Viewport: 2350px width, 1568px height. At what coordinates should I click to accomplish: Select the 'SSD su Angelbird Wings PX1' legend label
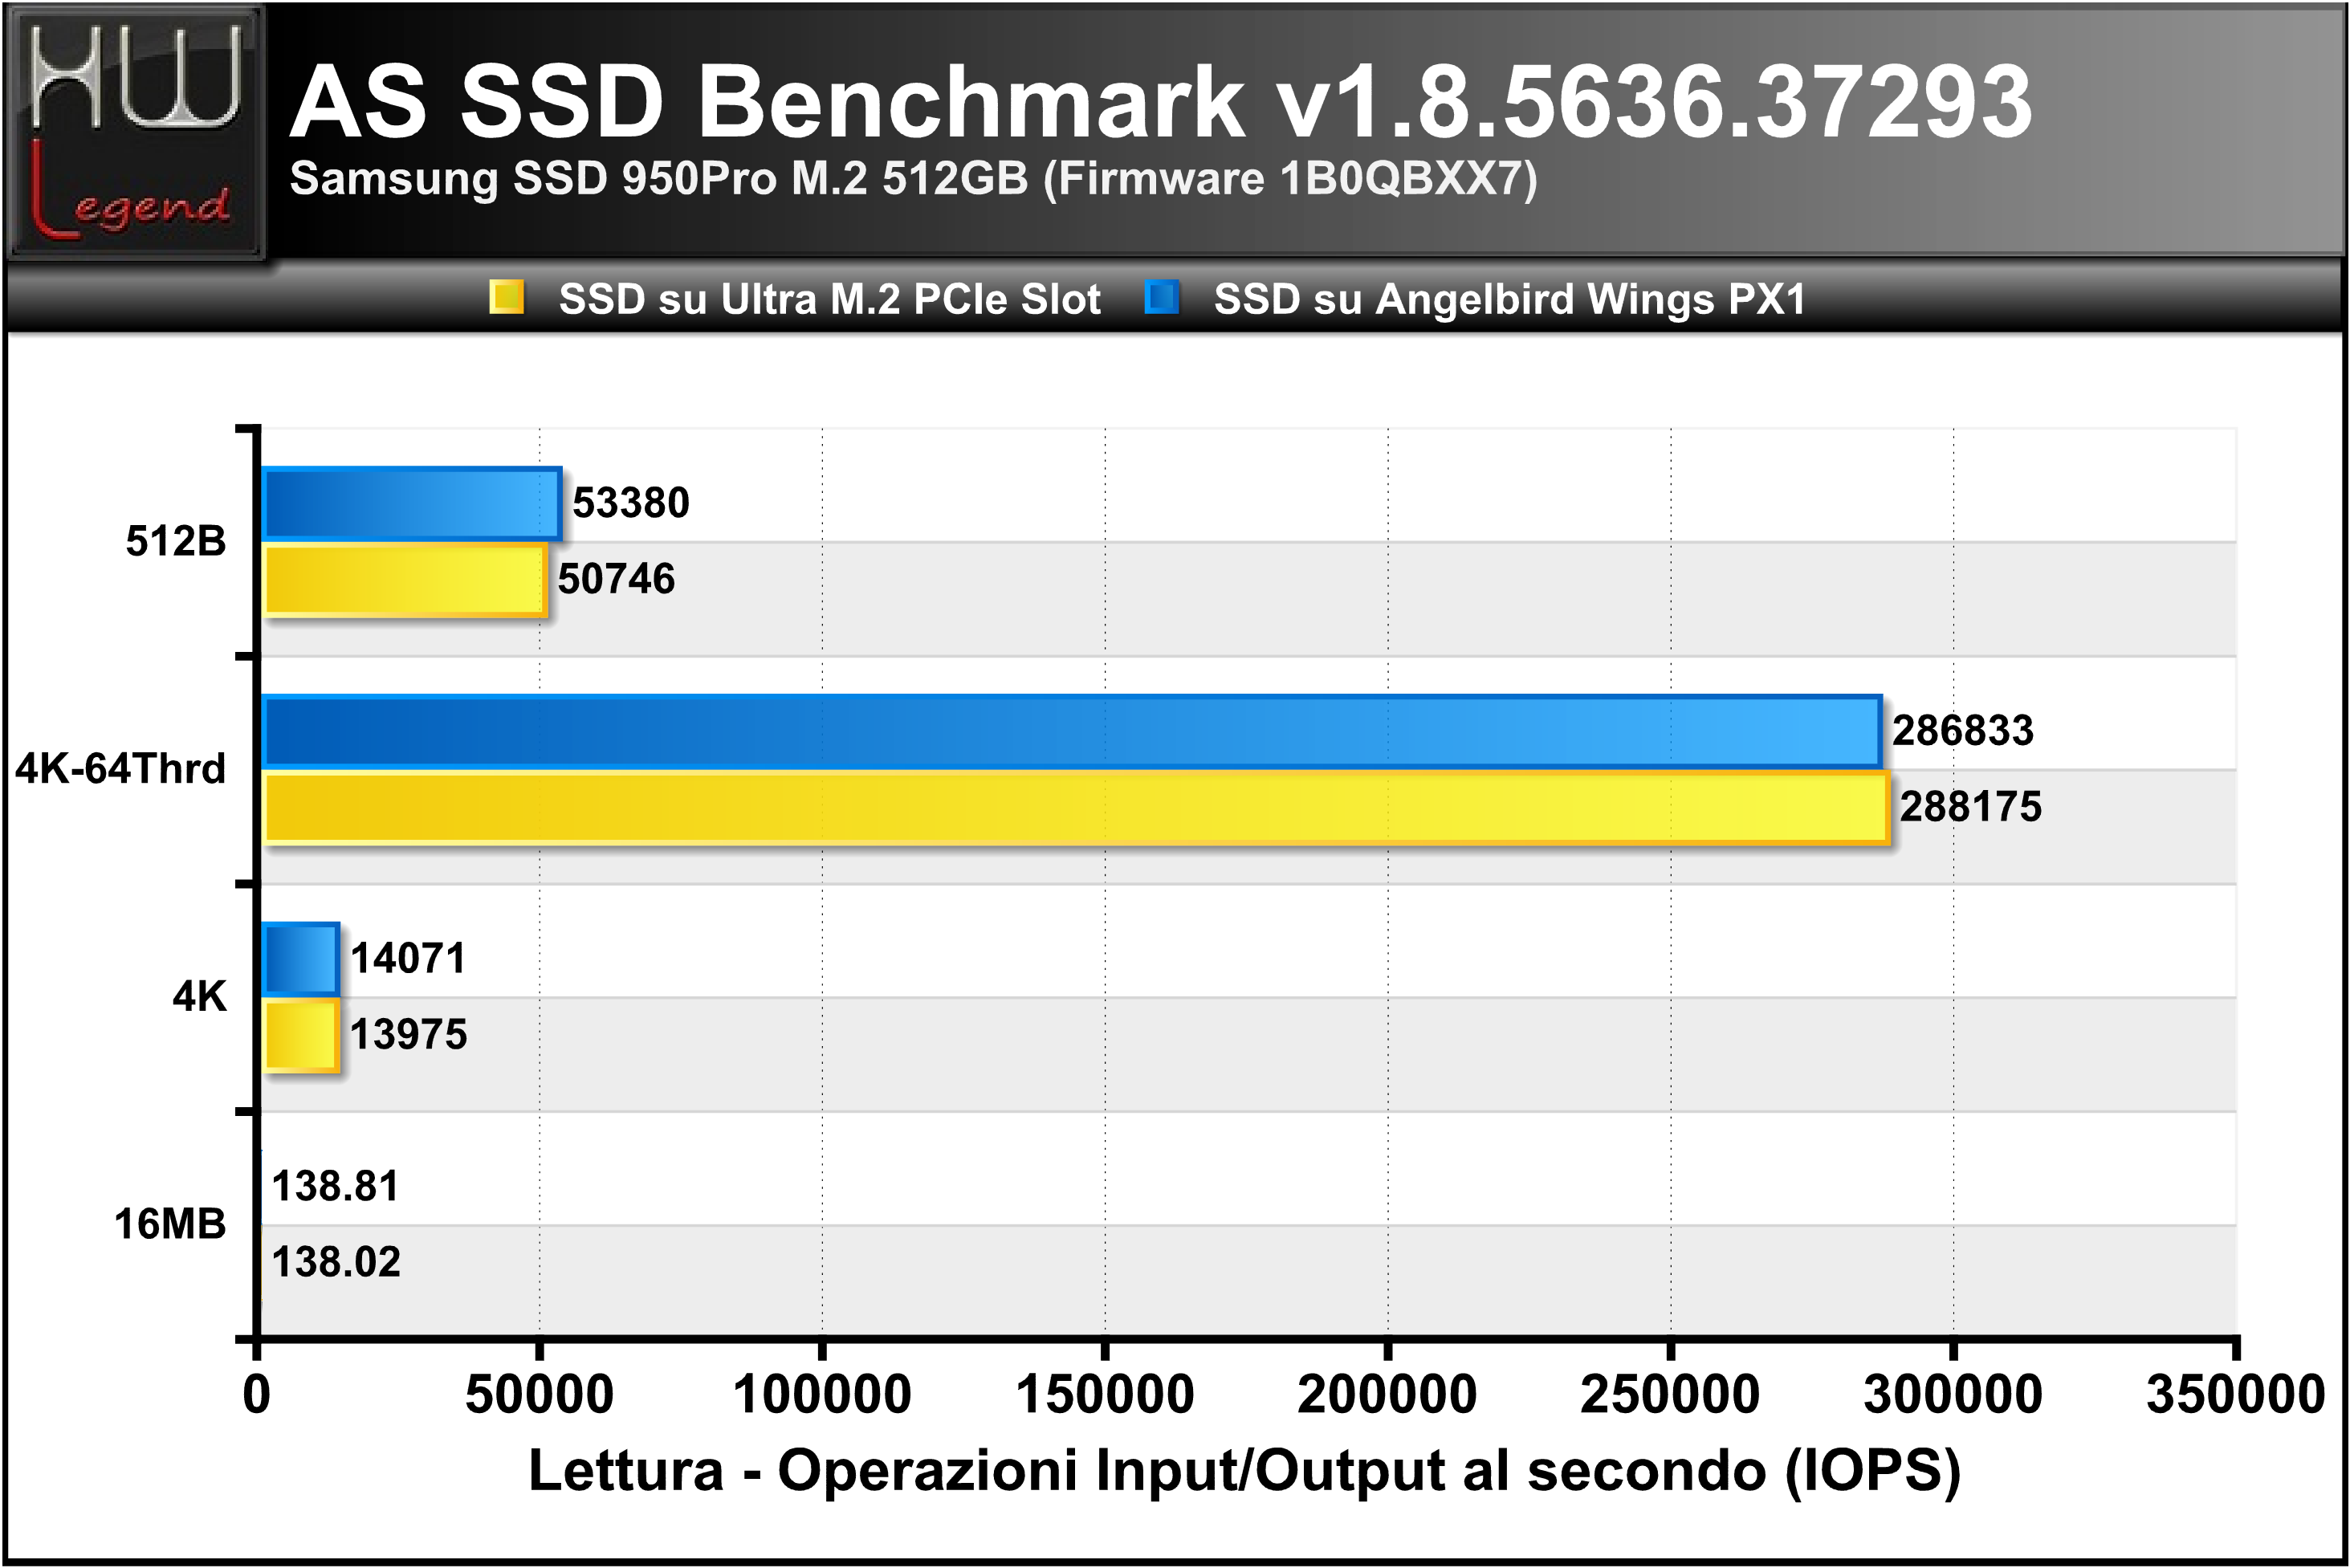pyautogui.click(x=1509, y=299)
